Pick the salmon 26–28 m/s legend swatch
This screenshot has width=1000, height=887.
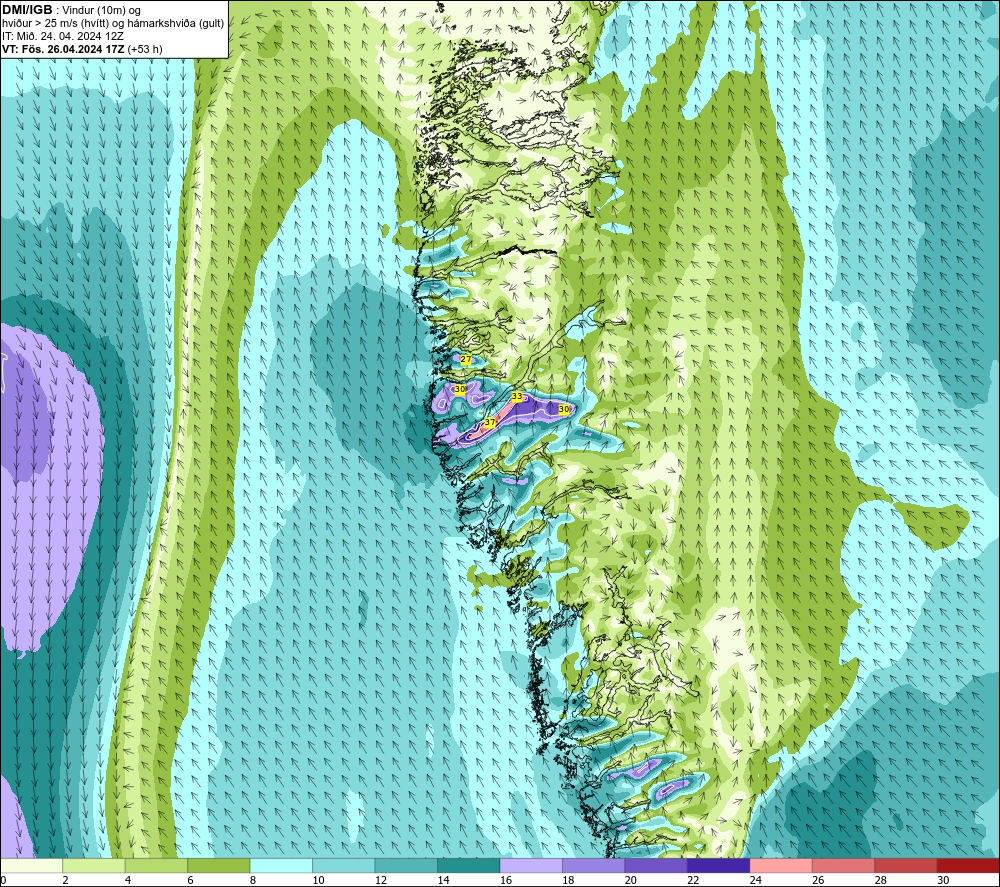coord(844,866)
